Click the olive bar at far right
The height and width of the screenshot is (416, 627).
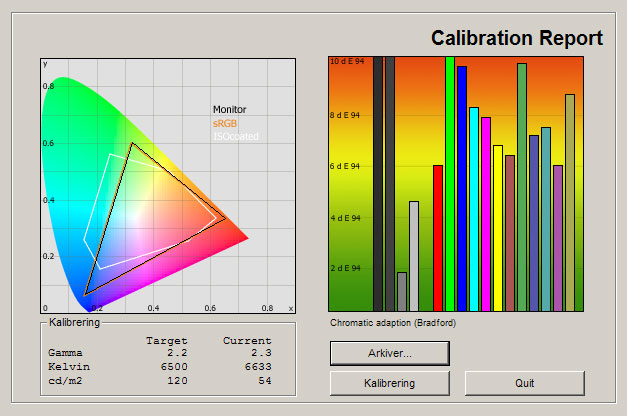570,203
